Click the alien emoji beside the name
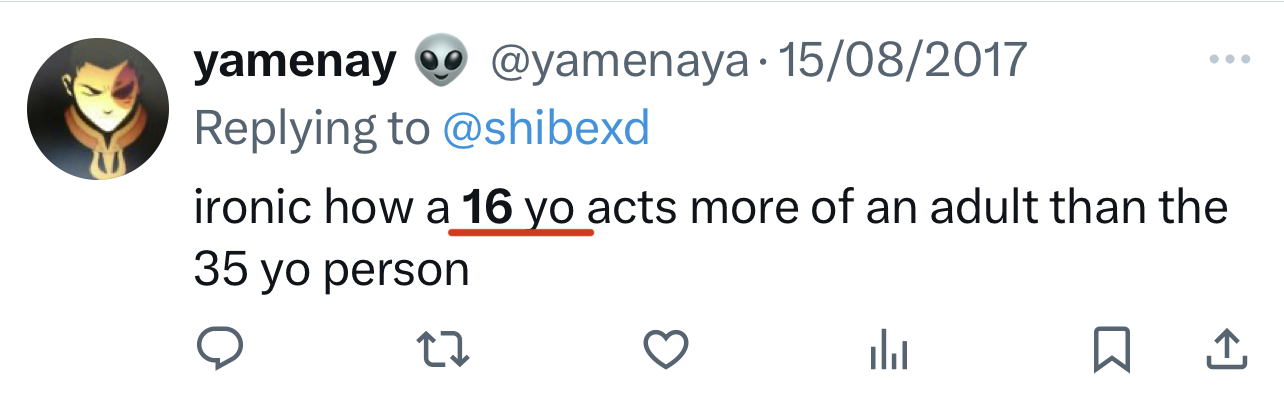Image resolution: width=1284 pixels, height=413 pixels. (x=443, y=63)
